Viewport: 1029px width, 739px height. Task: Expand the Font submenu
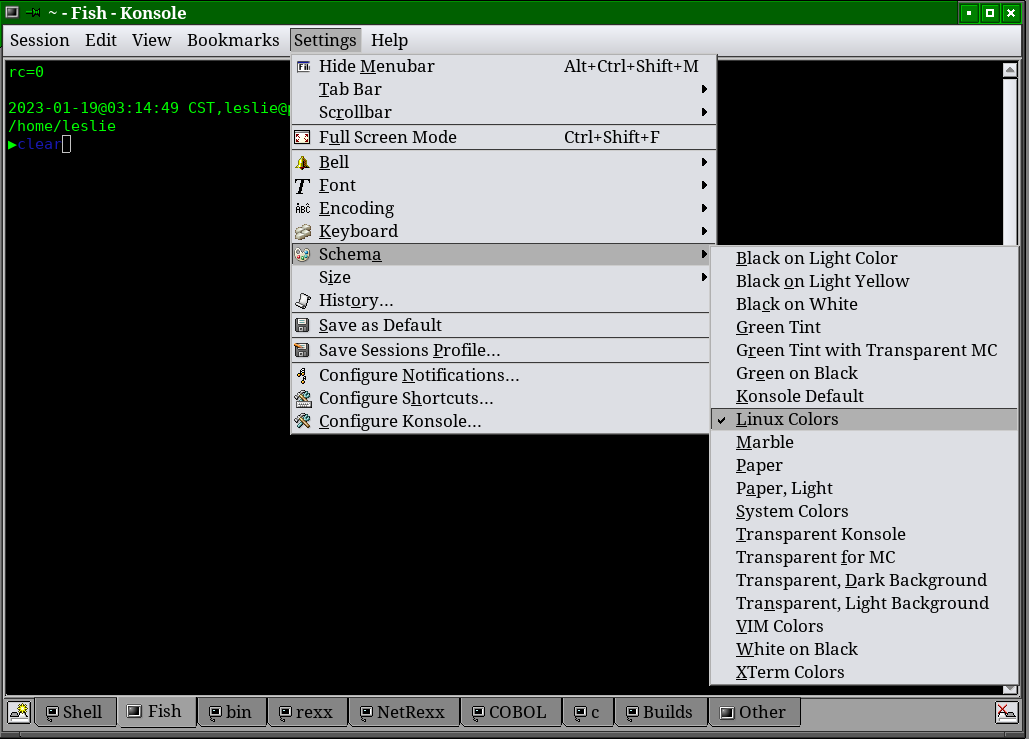click(x=503, y=185)
